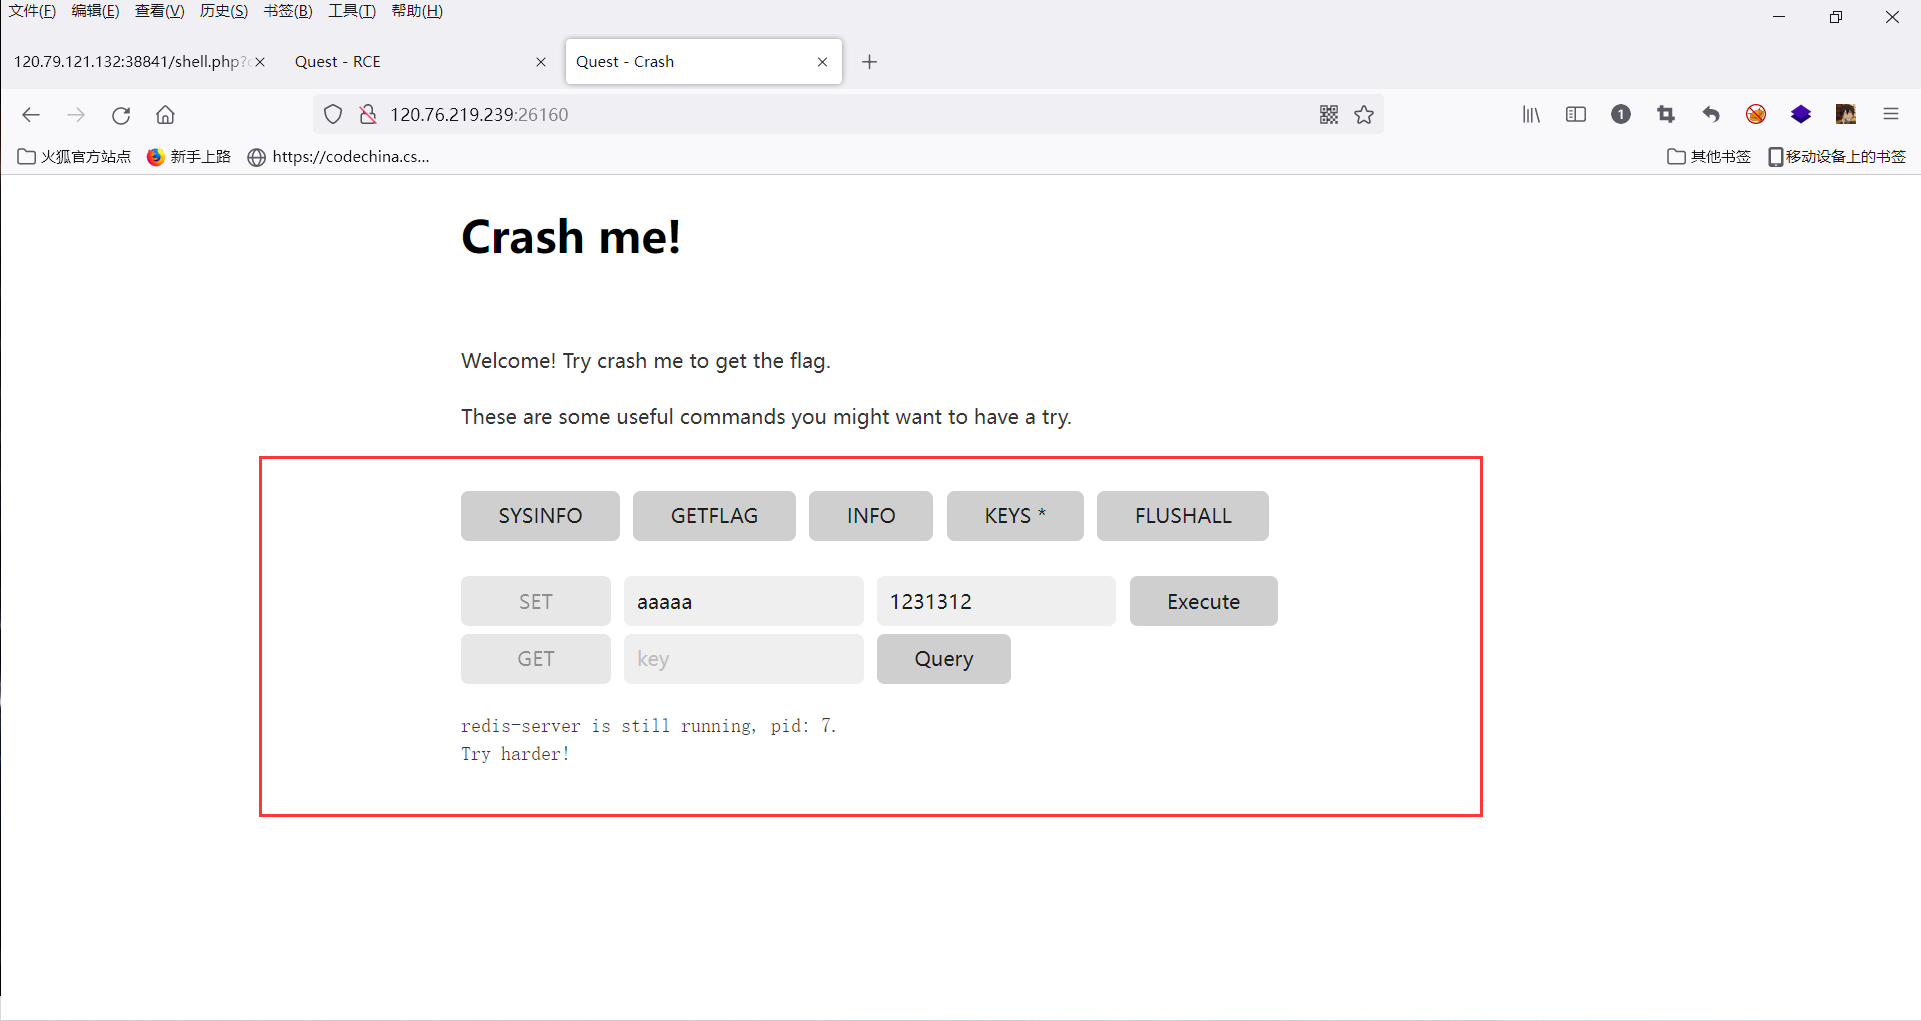Click the shield tracking protection icon
This screenshot has height=1021, width=1921.
click(333, 115)
